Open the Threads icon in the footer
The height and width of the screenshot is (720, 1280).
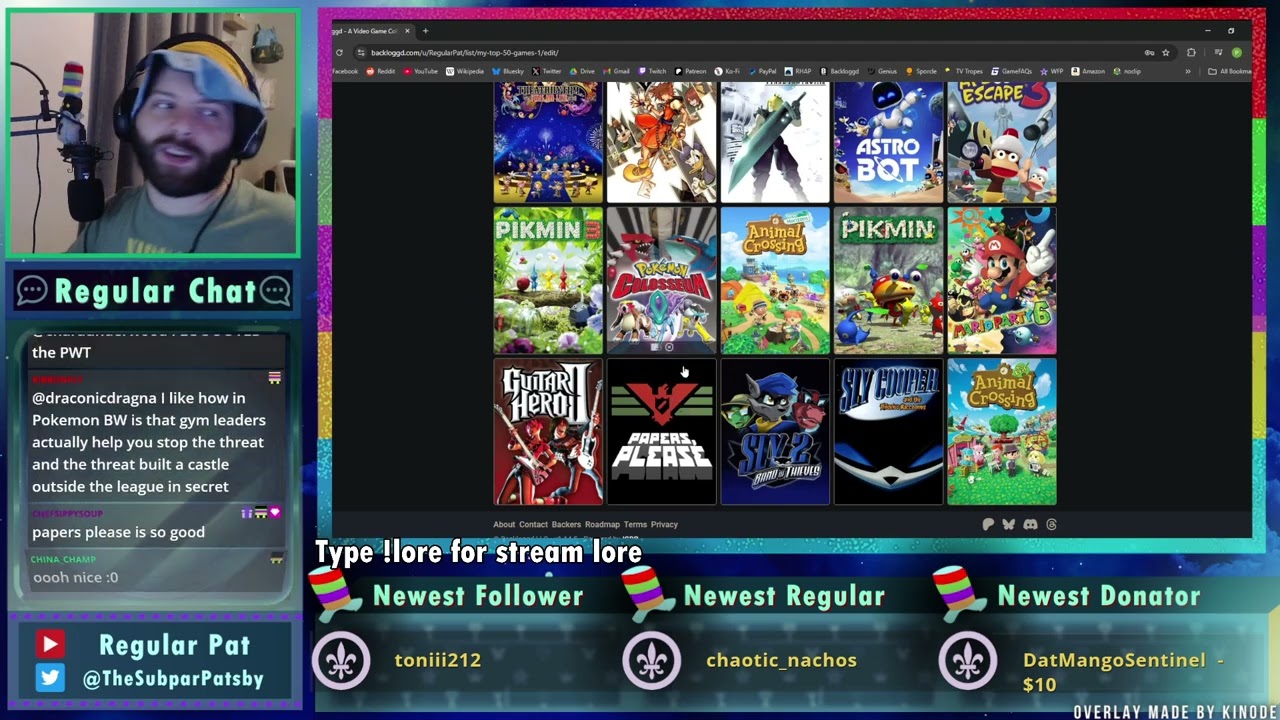(1051, 524)
